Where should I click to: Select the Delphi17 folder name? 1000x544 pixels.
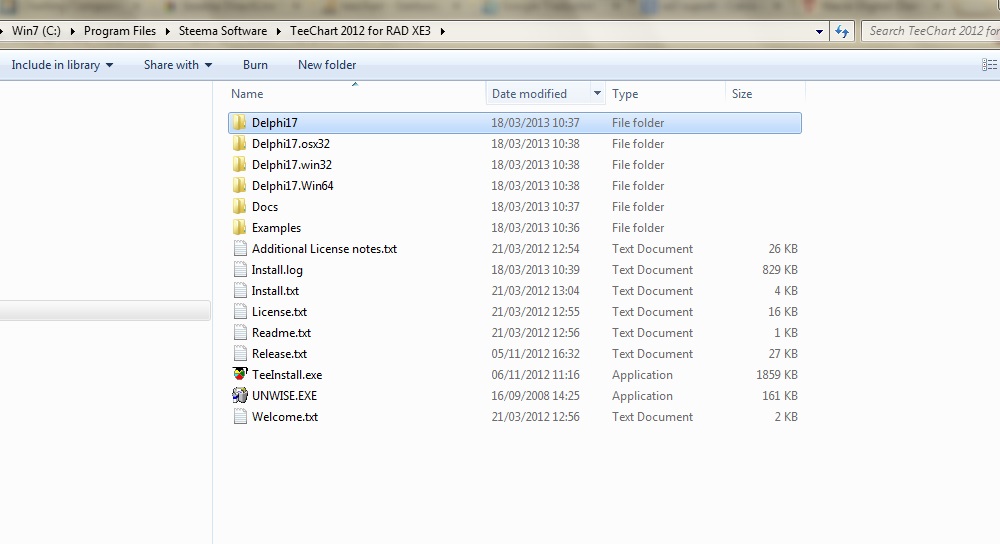pos(275,122)
